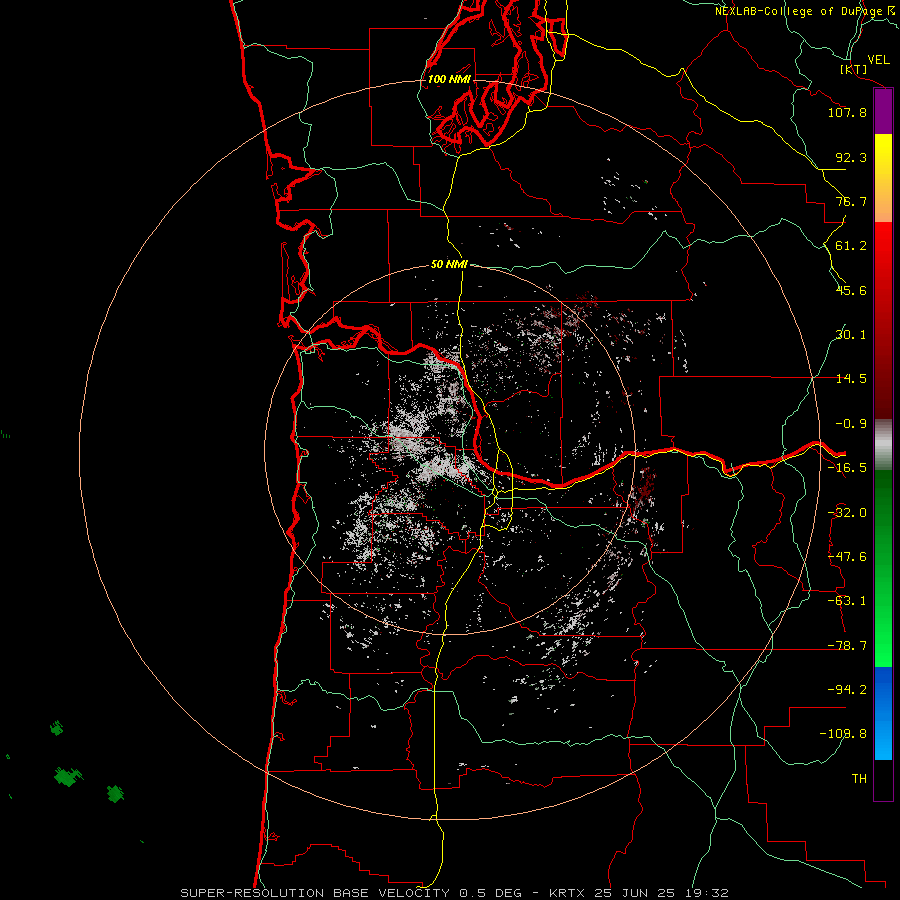Click the -16.5 legend value
900x900 pixels.
[847, 468]
